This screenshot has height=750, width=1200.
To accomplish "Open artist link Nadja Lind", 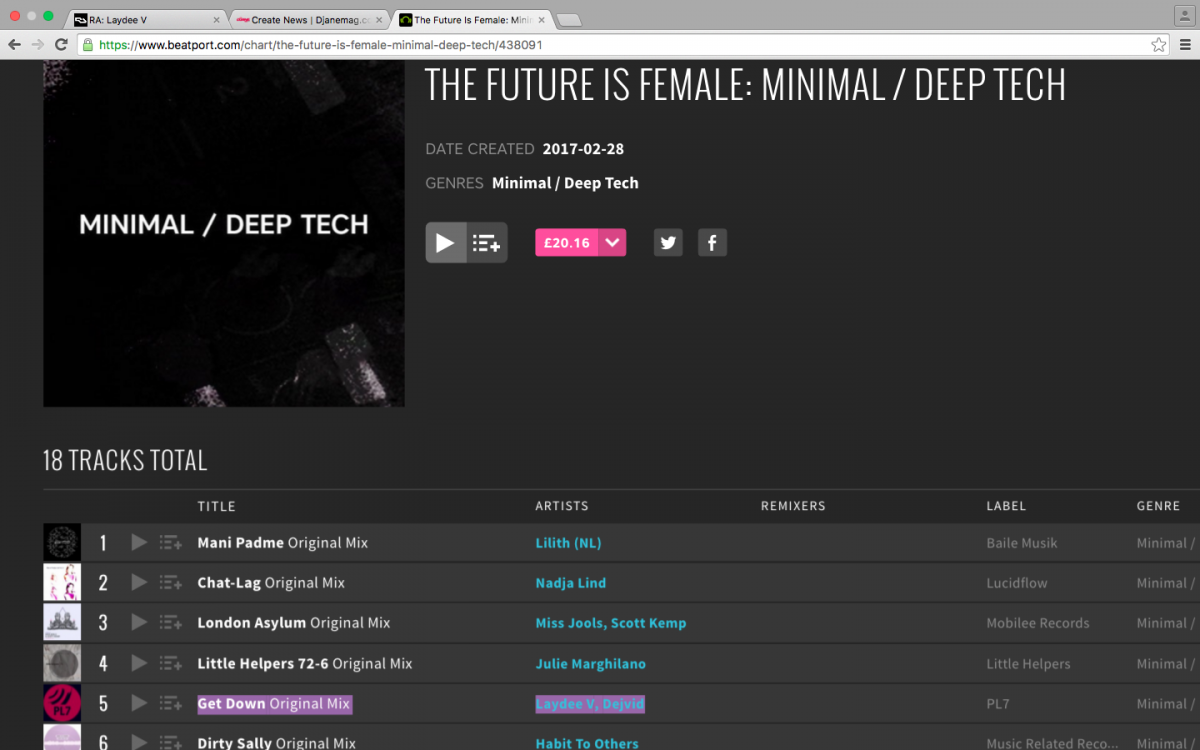I will tap(570, 583).
